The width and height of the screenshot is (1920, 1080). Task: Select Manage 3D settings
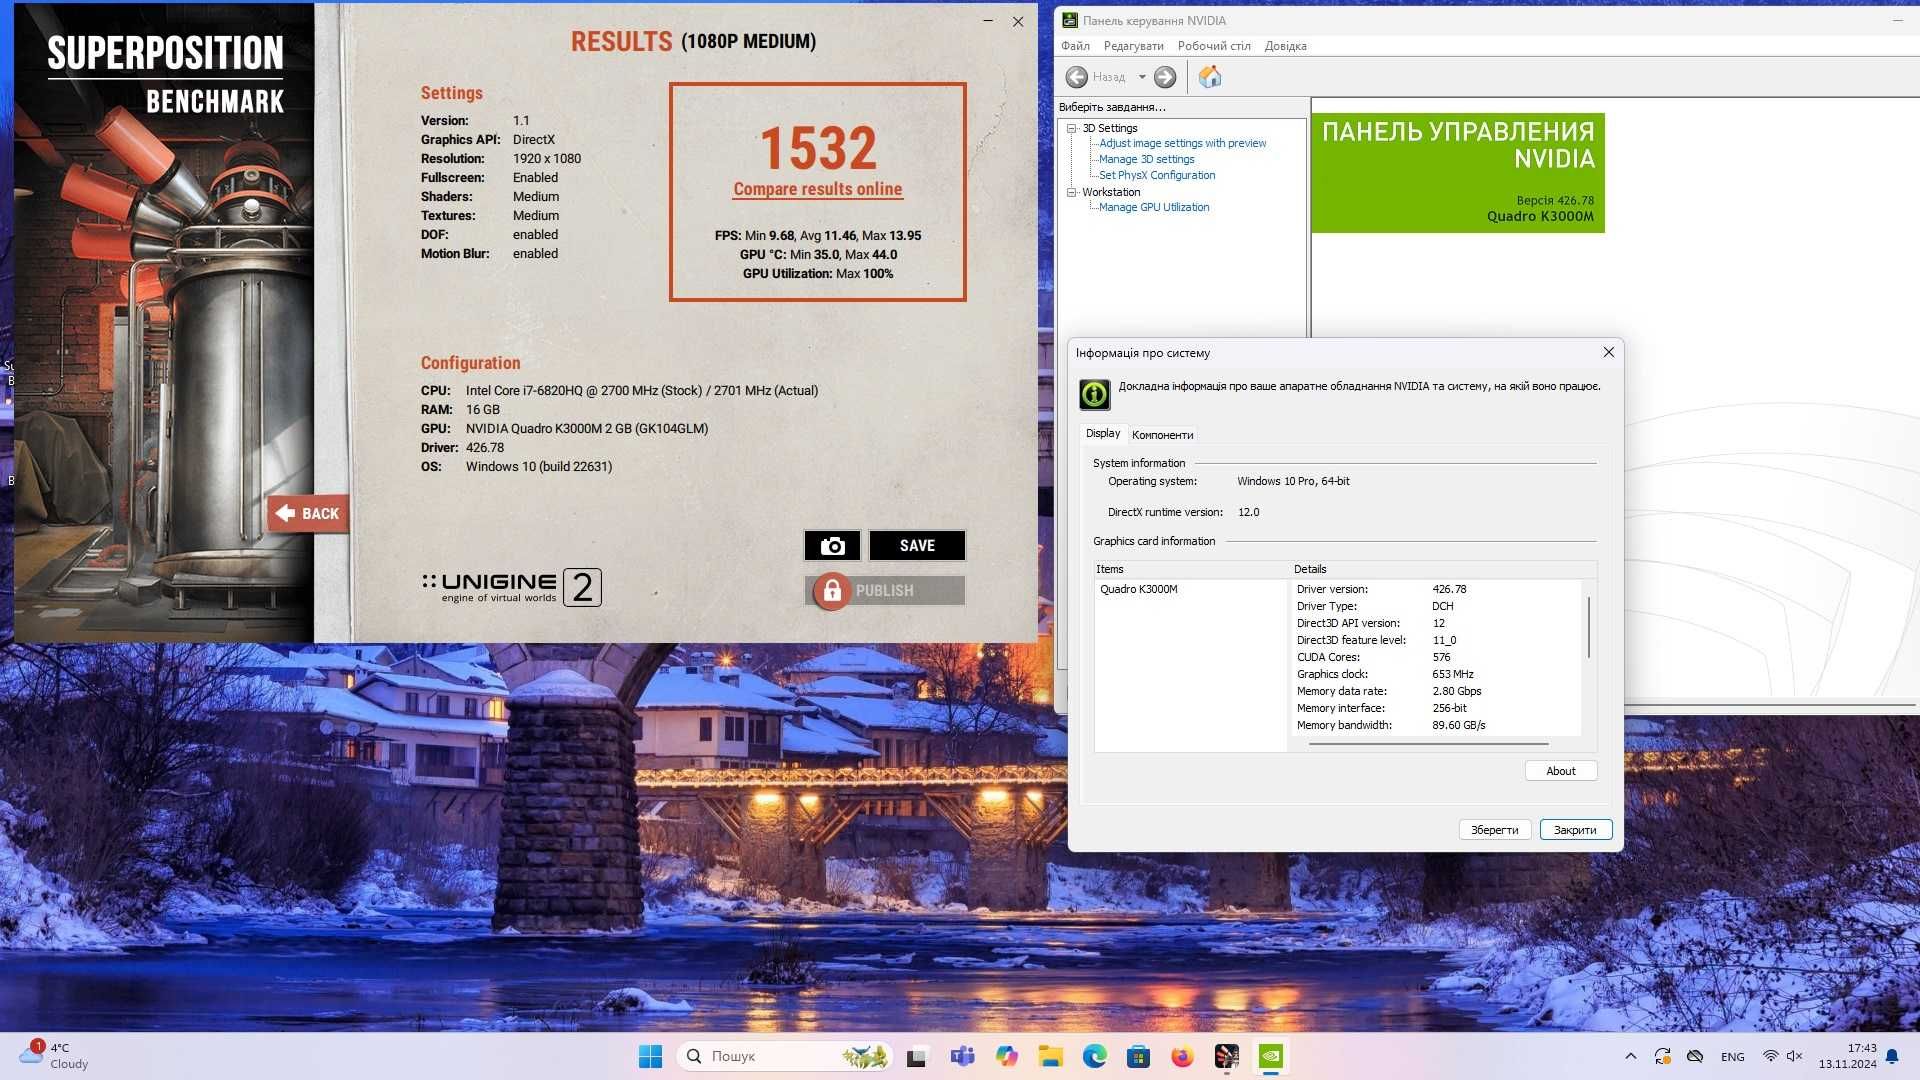[x=1146, y=159]
